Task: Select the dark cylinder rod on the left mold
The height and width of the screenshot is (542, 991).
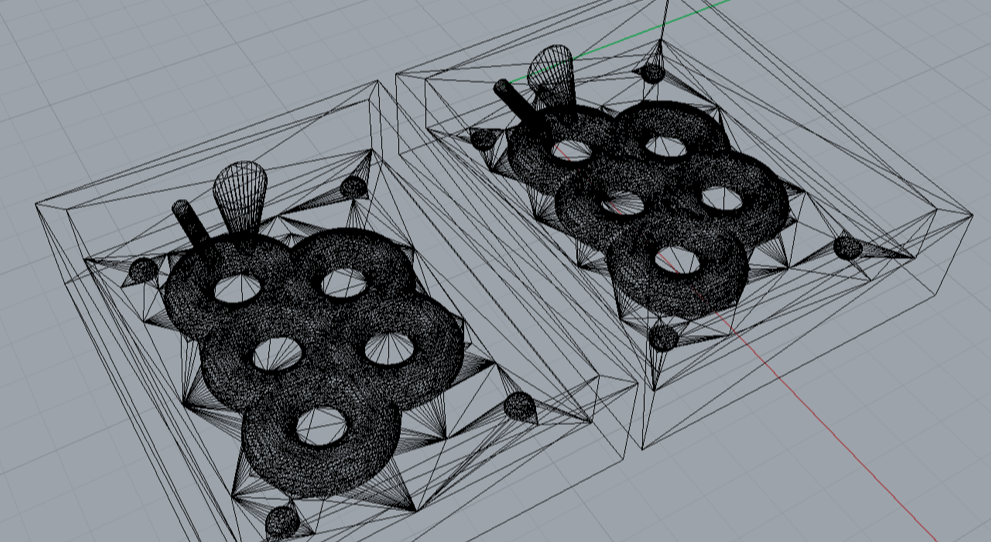Action: pyautogui.click(x=190, y=224)
